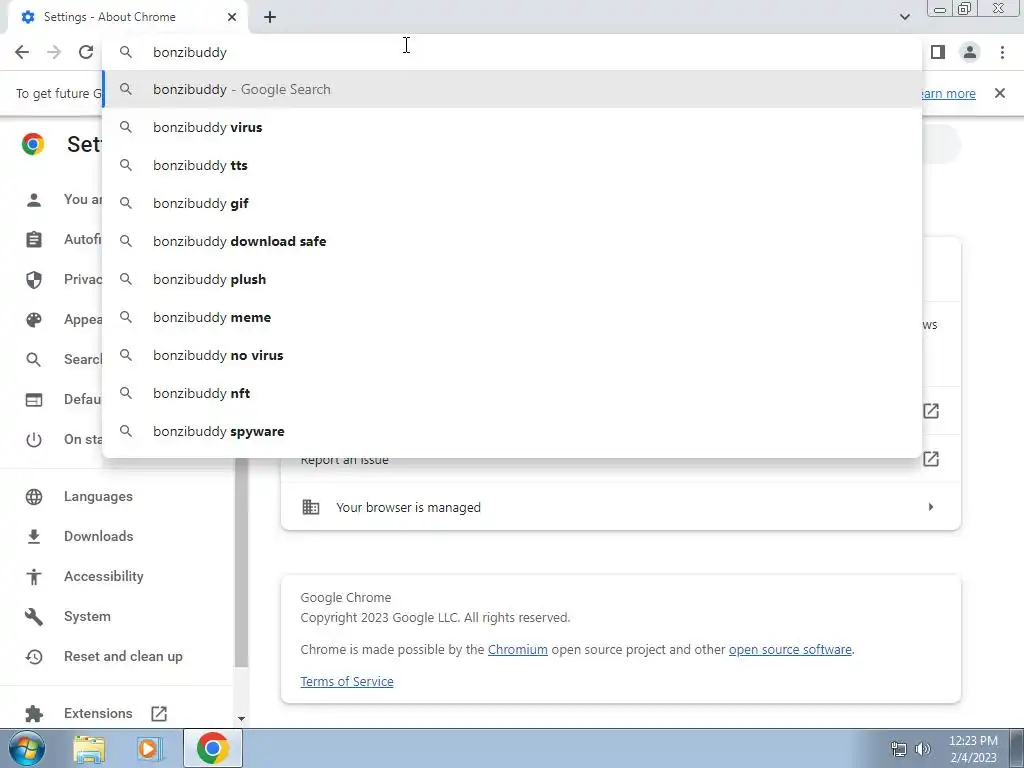1024x768 pixels.
Task: Open On startup via the power icon
Action: pyautogui.click(x=33, y=440)
